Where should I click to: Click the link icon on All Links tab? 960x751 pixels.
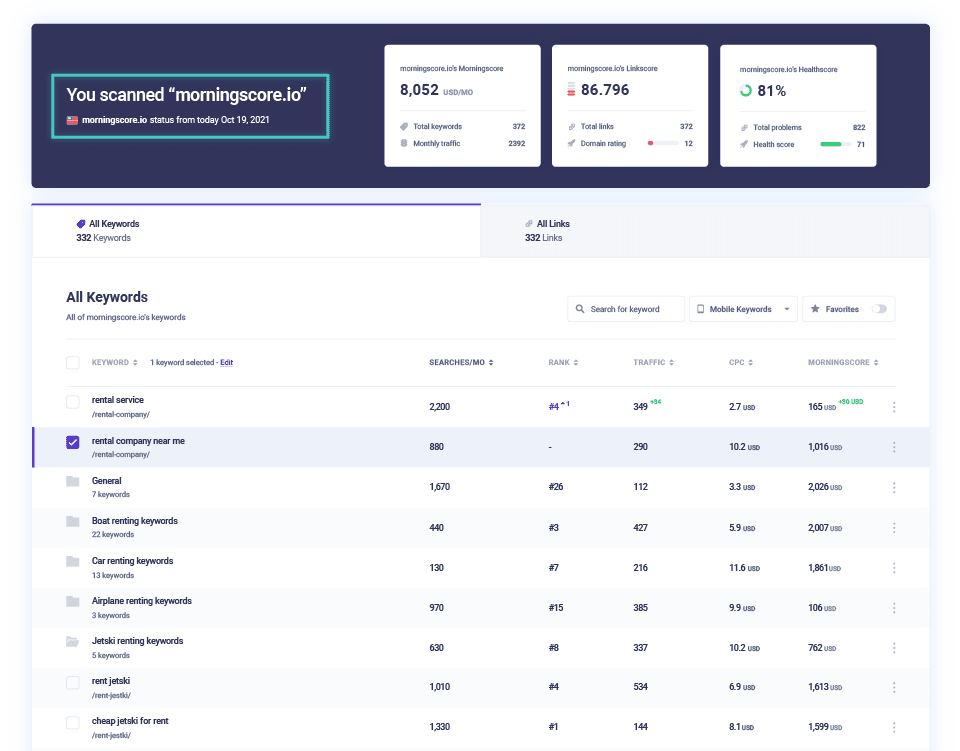[529, 224]
